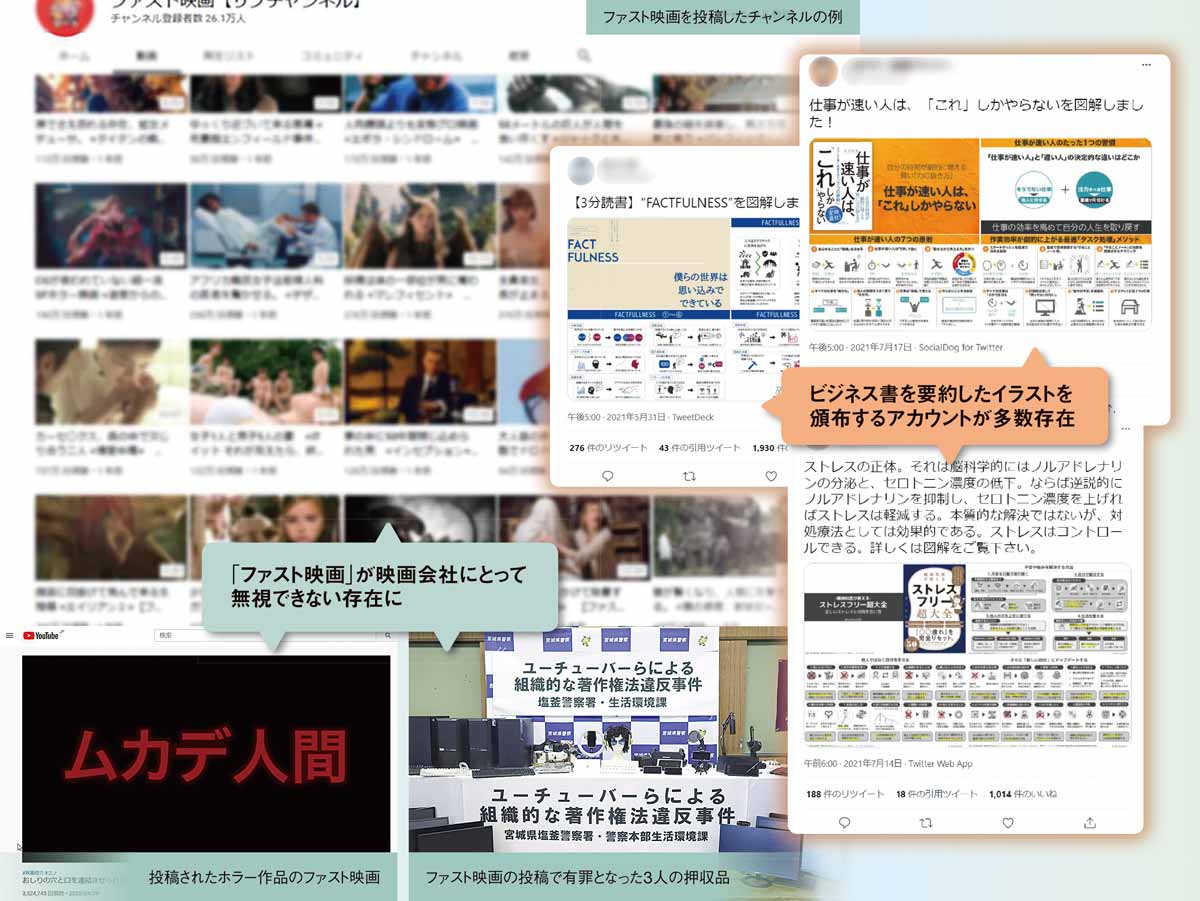Open the FACTFULNESS infographic image
Screen dimensions: 1200x901
point(684,311)
